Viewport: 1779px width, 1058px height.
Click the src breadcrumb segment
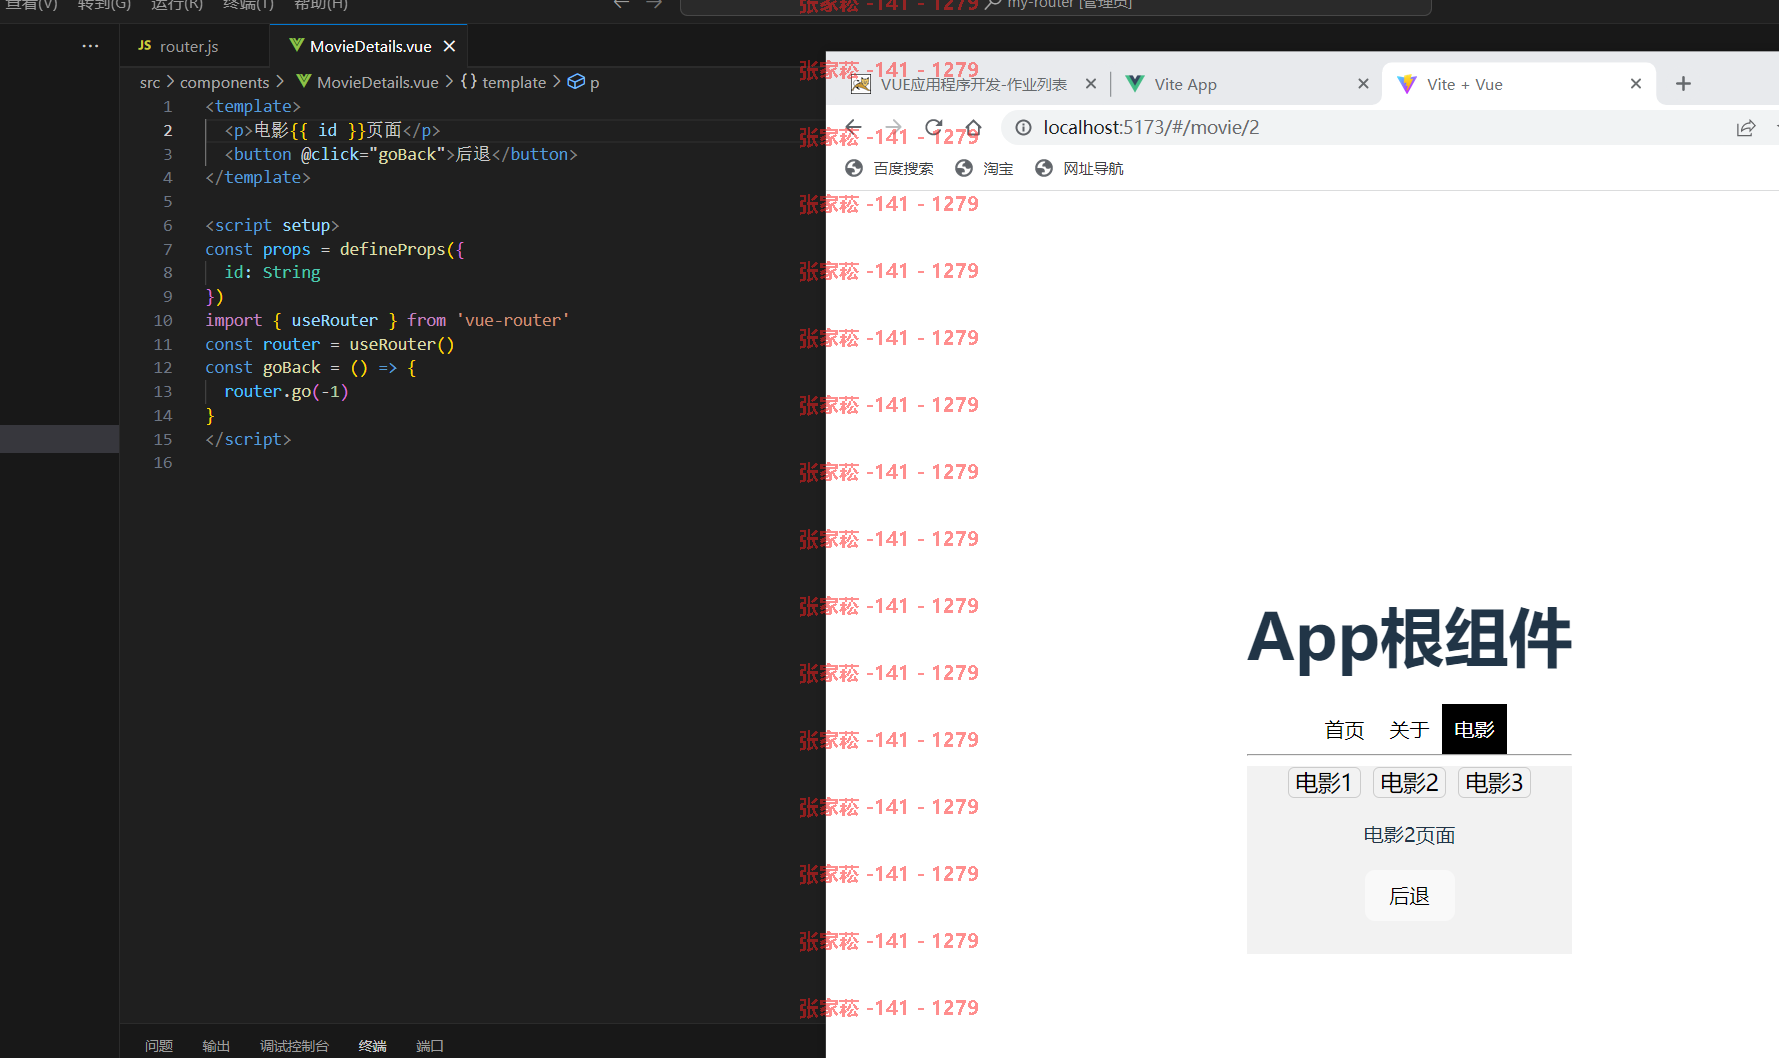(x=150, y=82)
